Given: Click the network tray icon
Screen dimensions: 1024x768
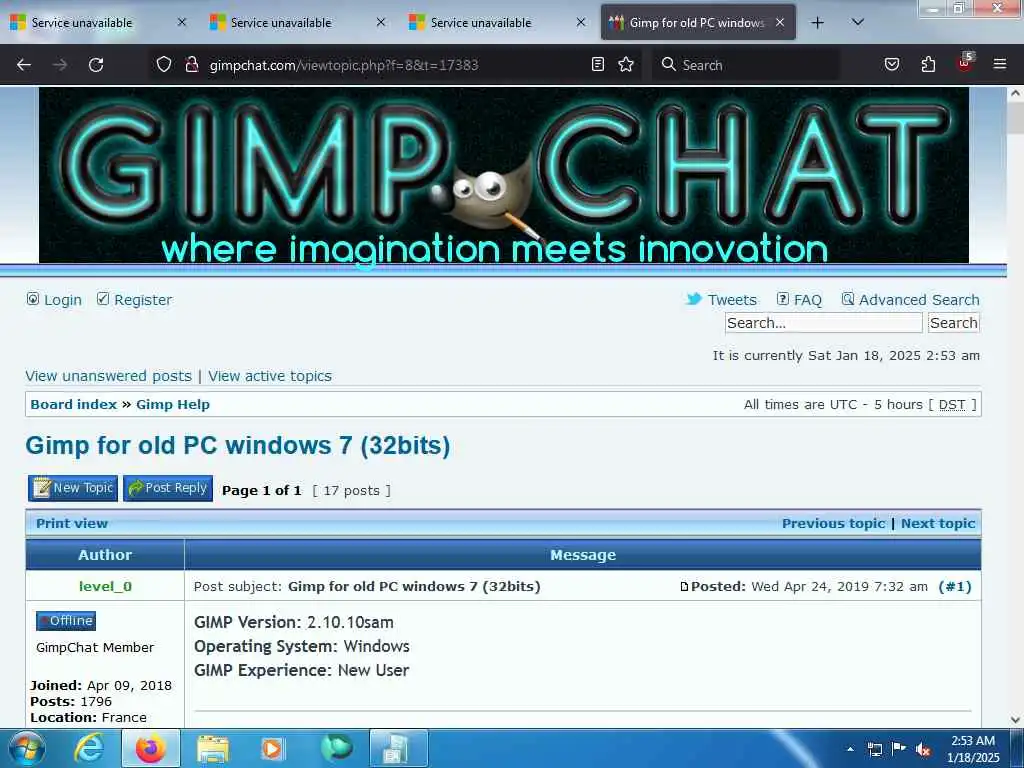Looking at the screenshot, I should tap(874, 749).
